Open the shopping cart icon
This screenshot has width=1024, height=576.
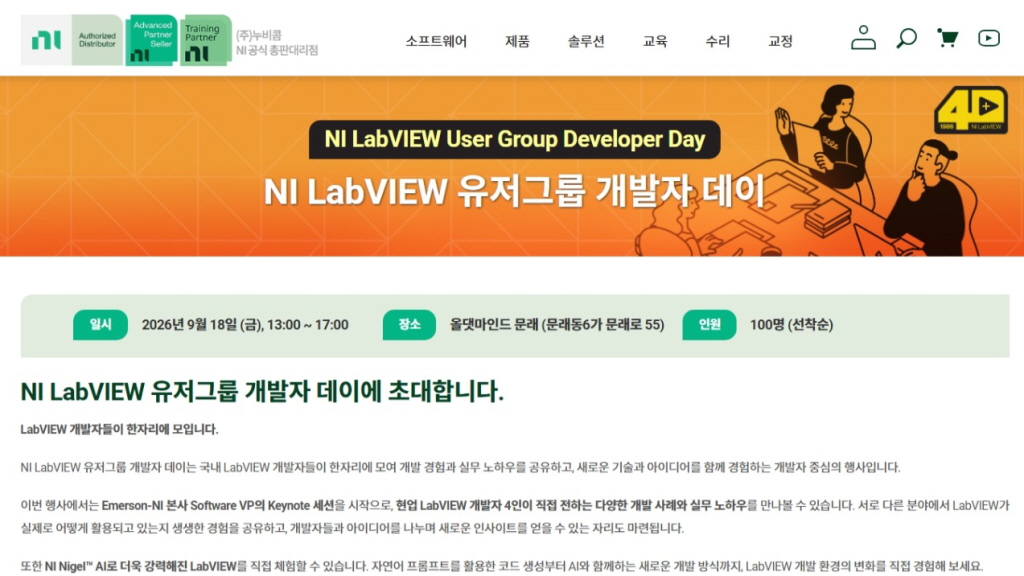[947, 38]
